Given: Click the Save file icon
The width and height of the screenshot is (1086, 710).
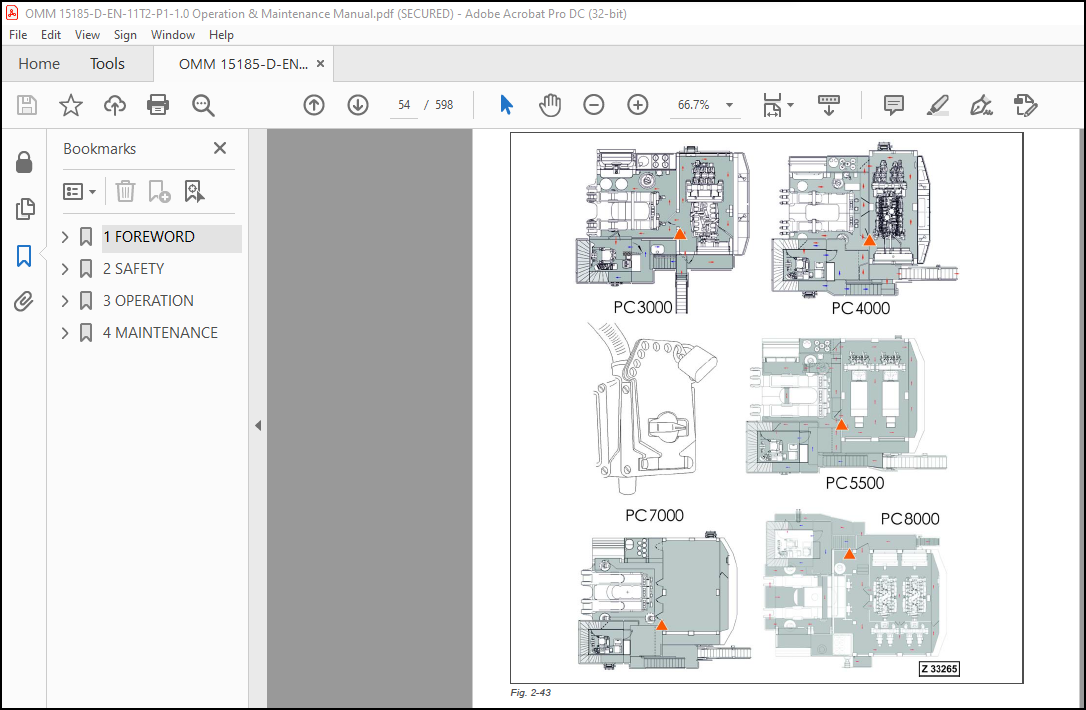Looking at the screenshot, I should 26,105.
